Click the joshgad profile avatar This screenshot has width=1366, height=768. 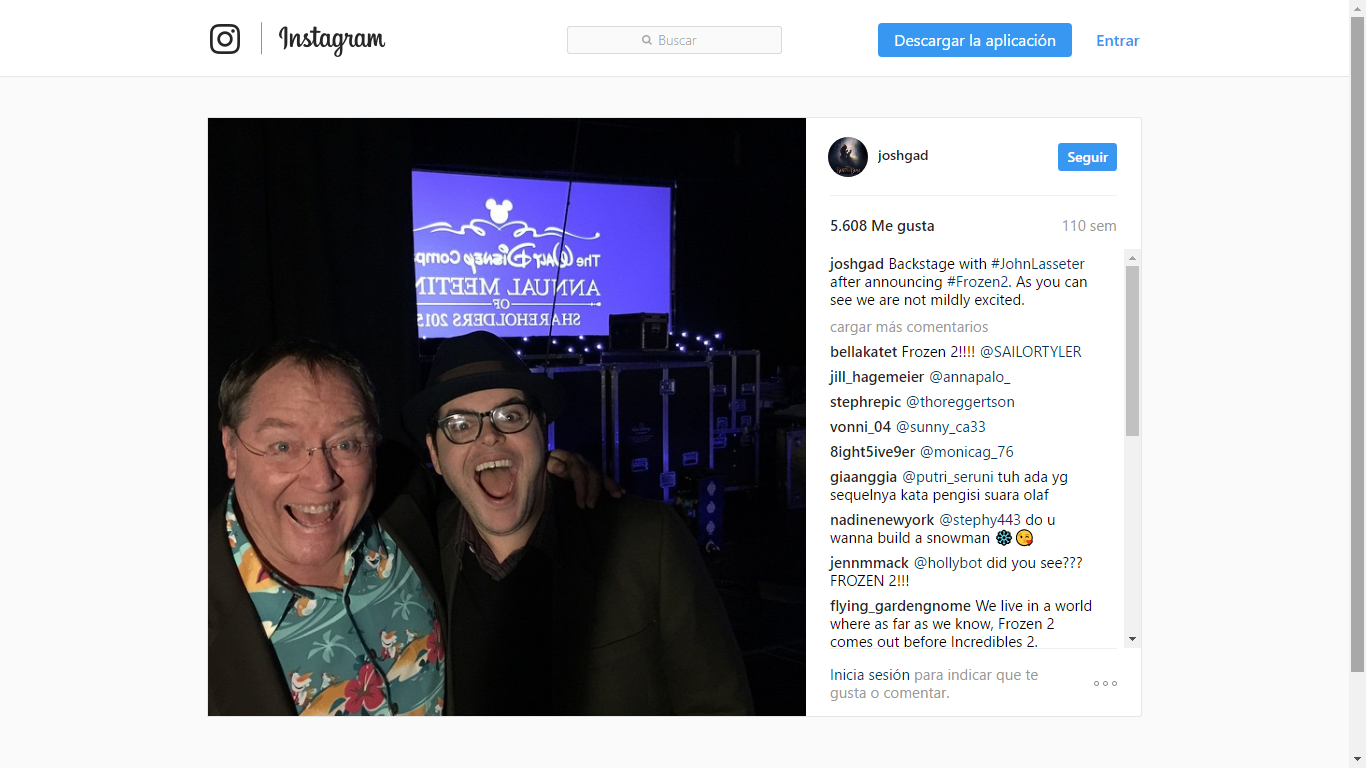(x=848, y=157)
